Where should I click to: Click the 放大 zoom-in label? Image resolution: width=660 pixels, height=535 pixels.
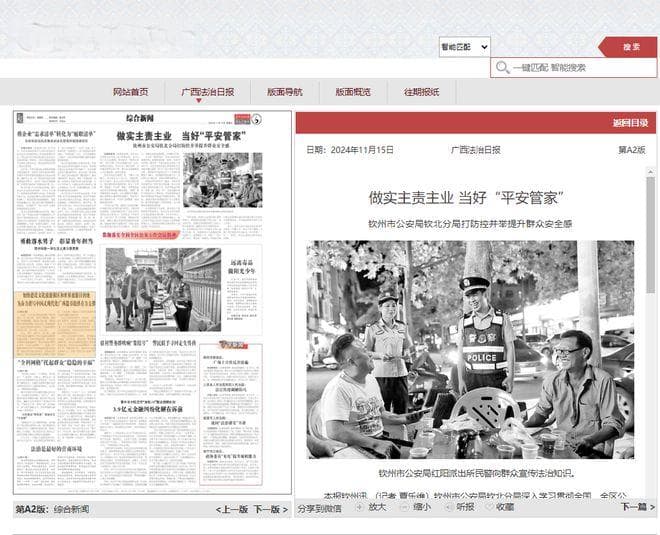[x=377, y=507]
